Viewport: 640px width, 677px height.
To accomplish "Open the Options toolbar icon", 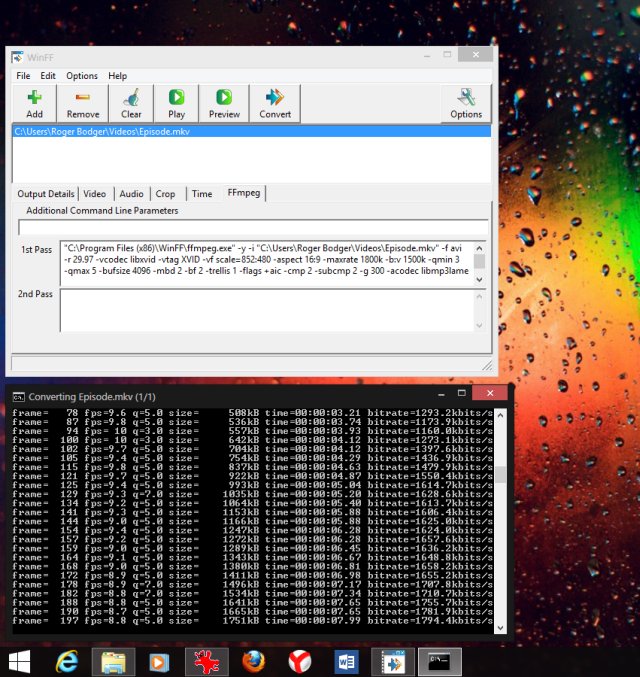I will point(466,103).
